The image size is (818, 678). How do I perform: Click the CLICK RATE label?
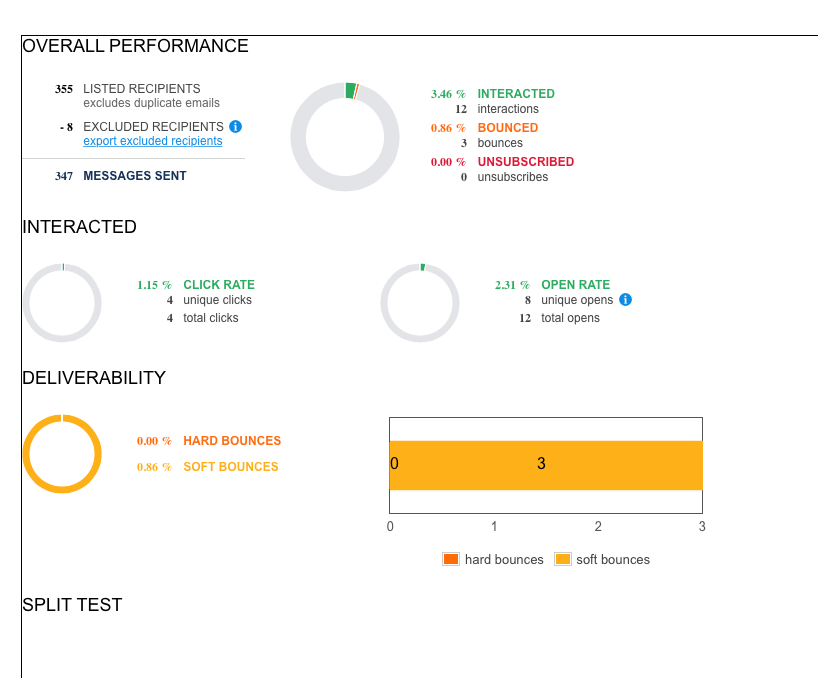point(218,285)
